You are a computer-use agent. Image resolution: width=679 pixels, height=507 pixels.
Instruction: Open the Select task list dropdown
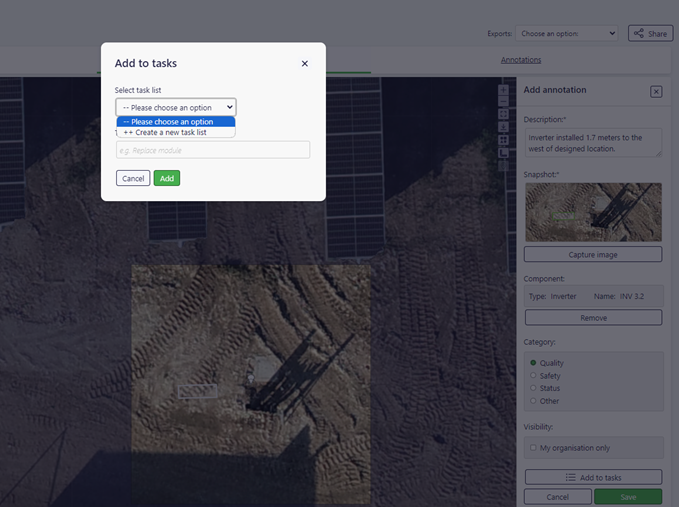tap(176, 107)
